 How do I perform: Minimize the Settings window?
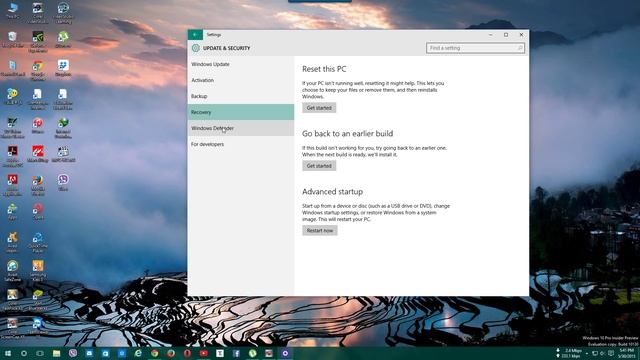click(x=491, y=35)
